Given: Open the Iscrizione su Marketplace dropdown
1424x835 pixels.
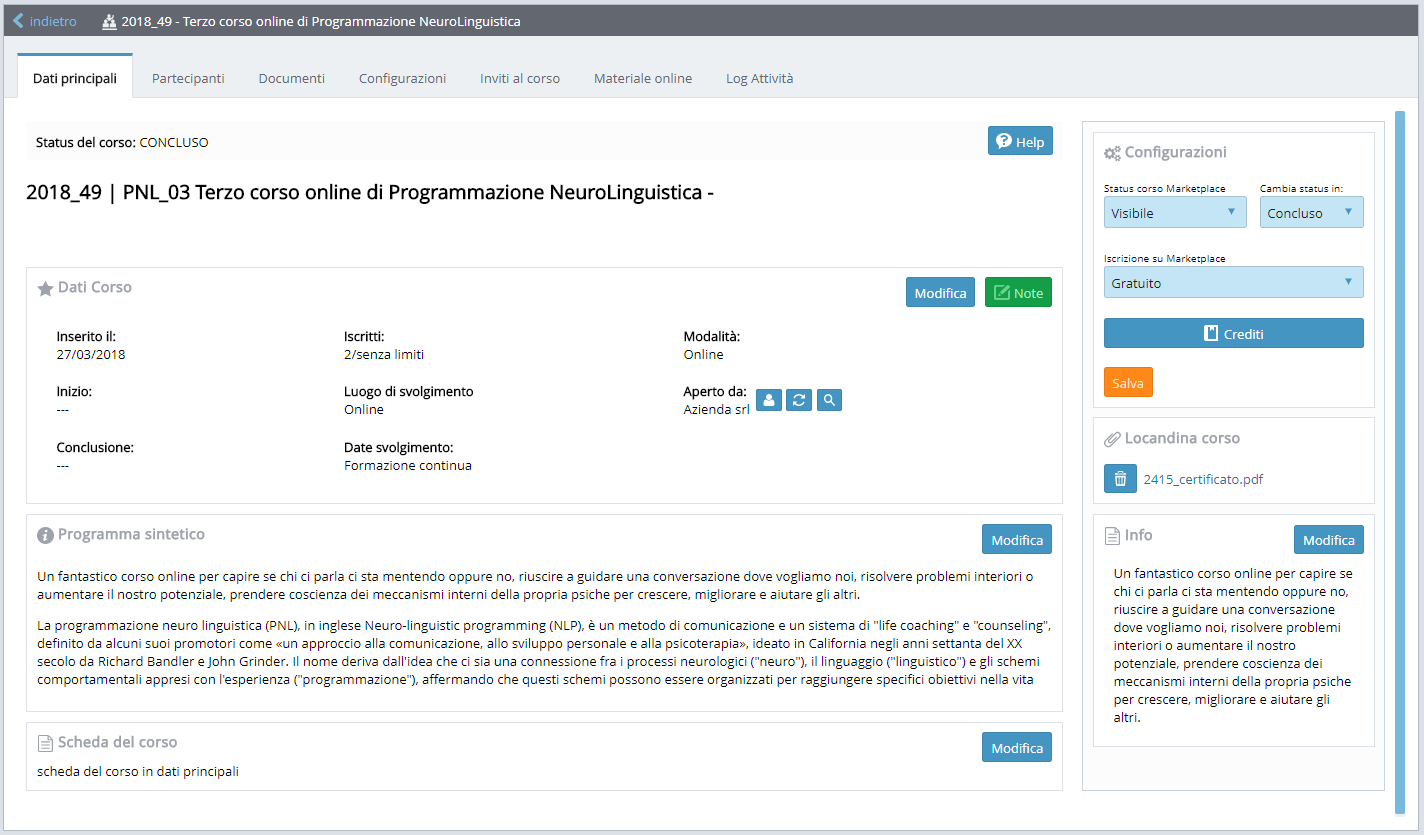Looking at the screenshot, I should pyautogui.click(x=1233, y=282).
